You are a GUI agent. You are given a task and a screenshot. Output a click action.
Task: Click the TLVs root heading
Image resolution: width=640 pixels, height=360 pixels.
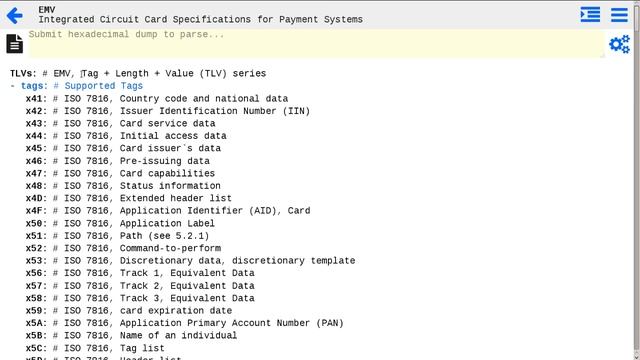[x=23, y=73]
